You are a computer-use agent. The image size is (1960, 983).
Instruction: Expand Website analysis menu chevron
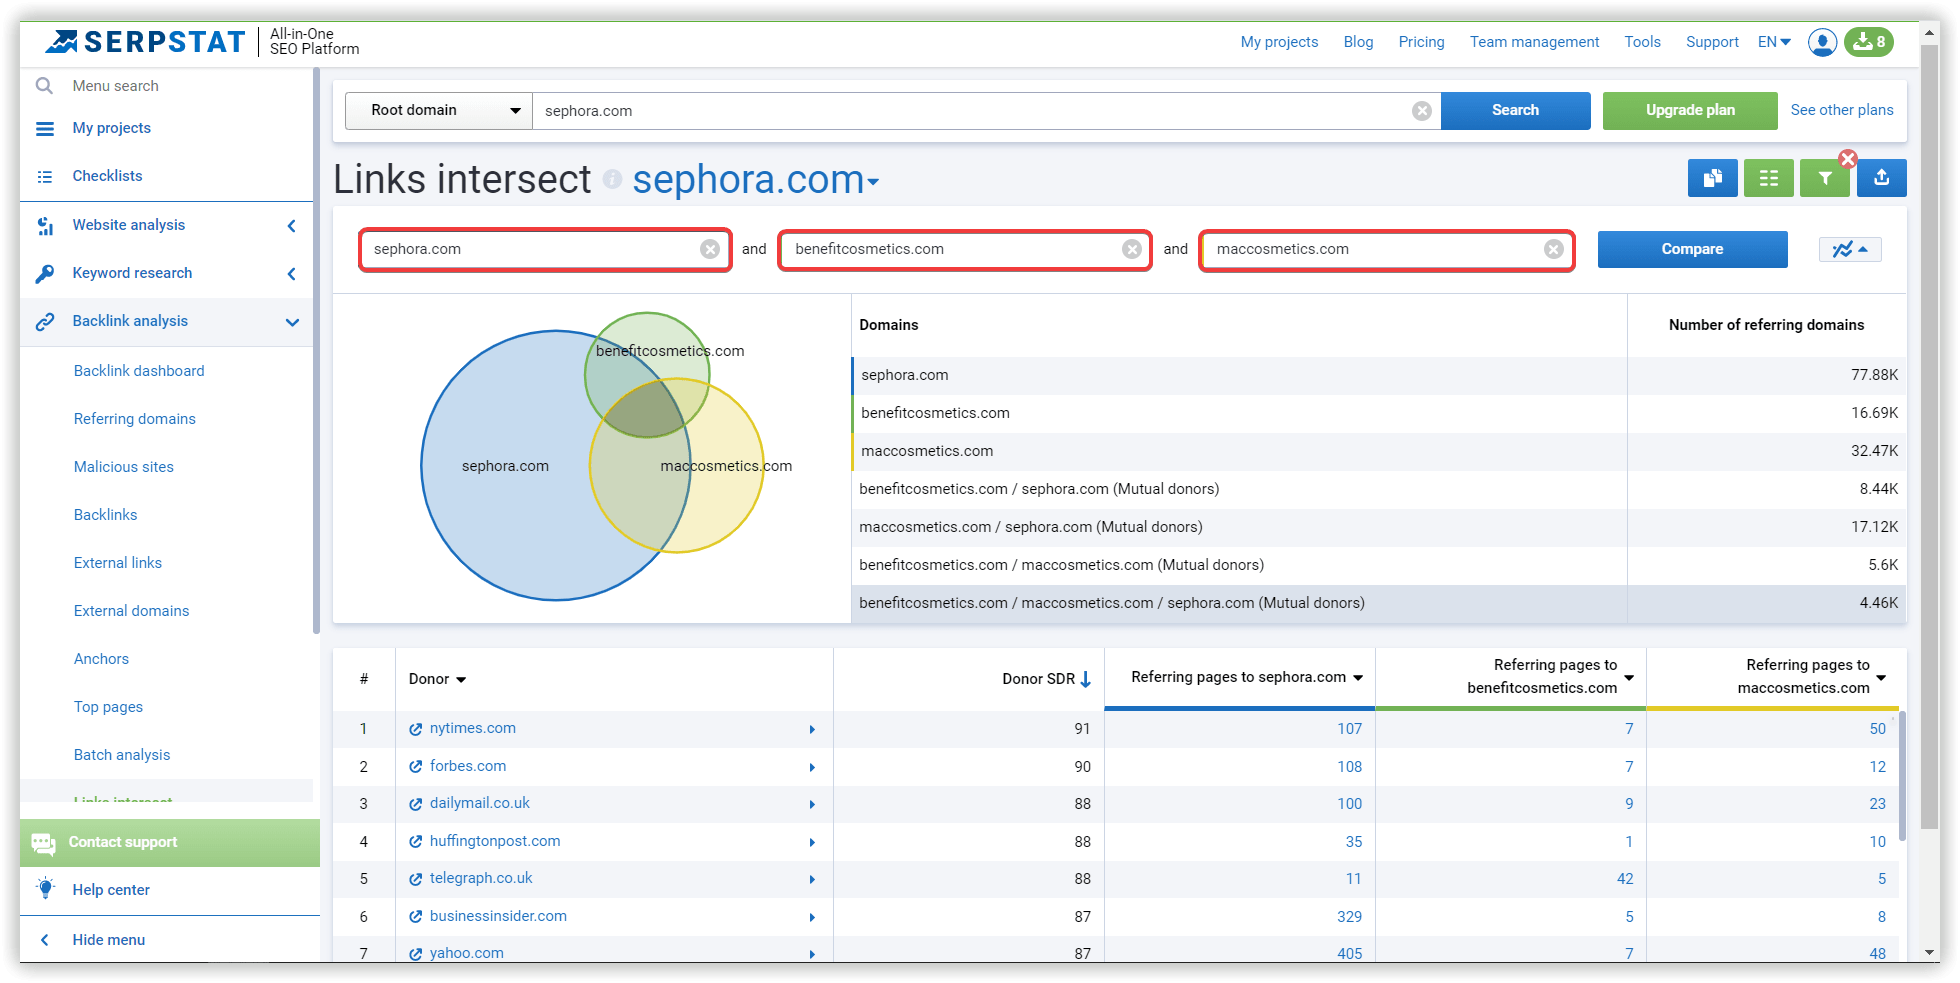[291, 226]
